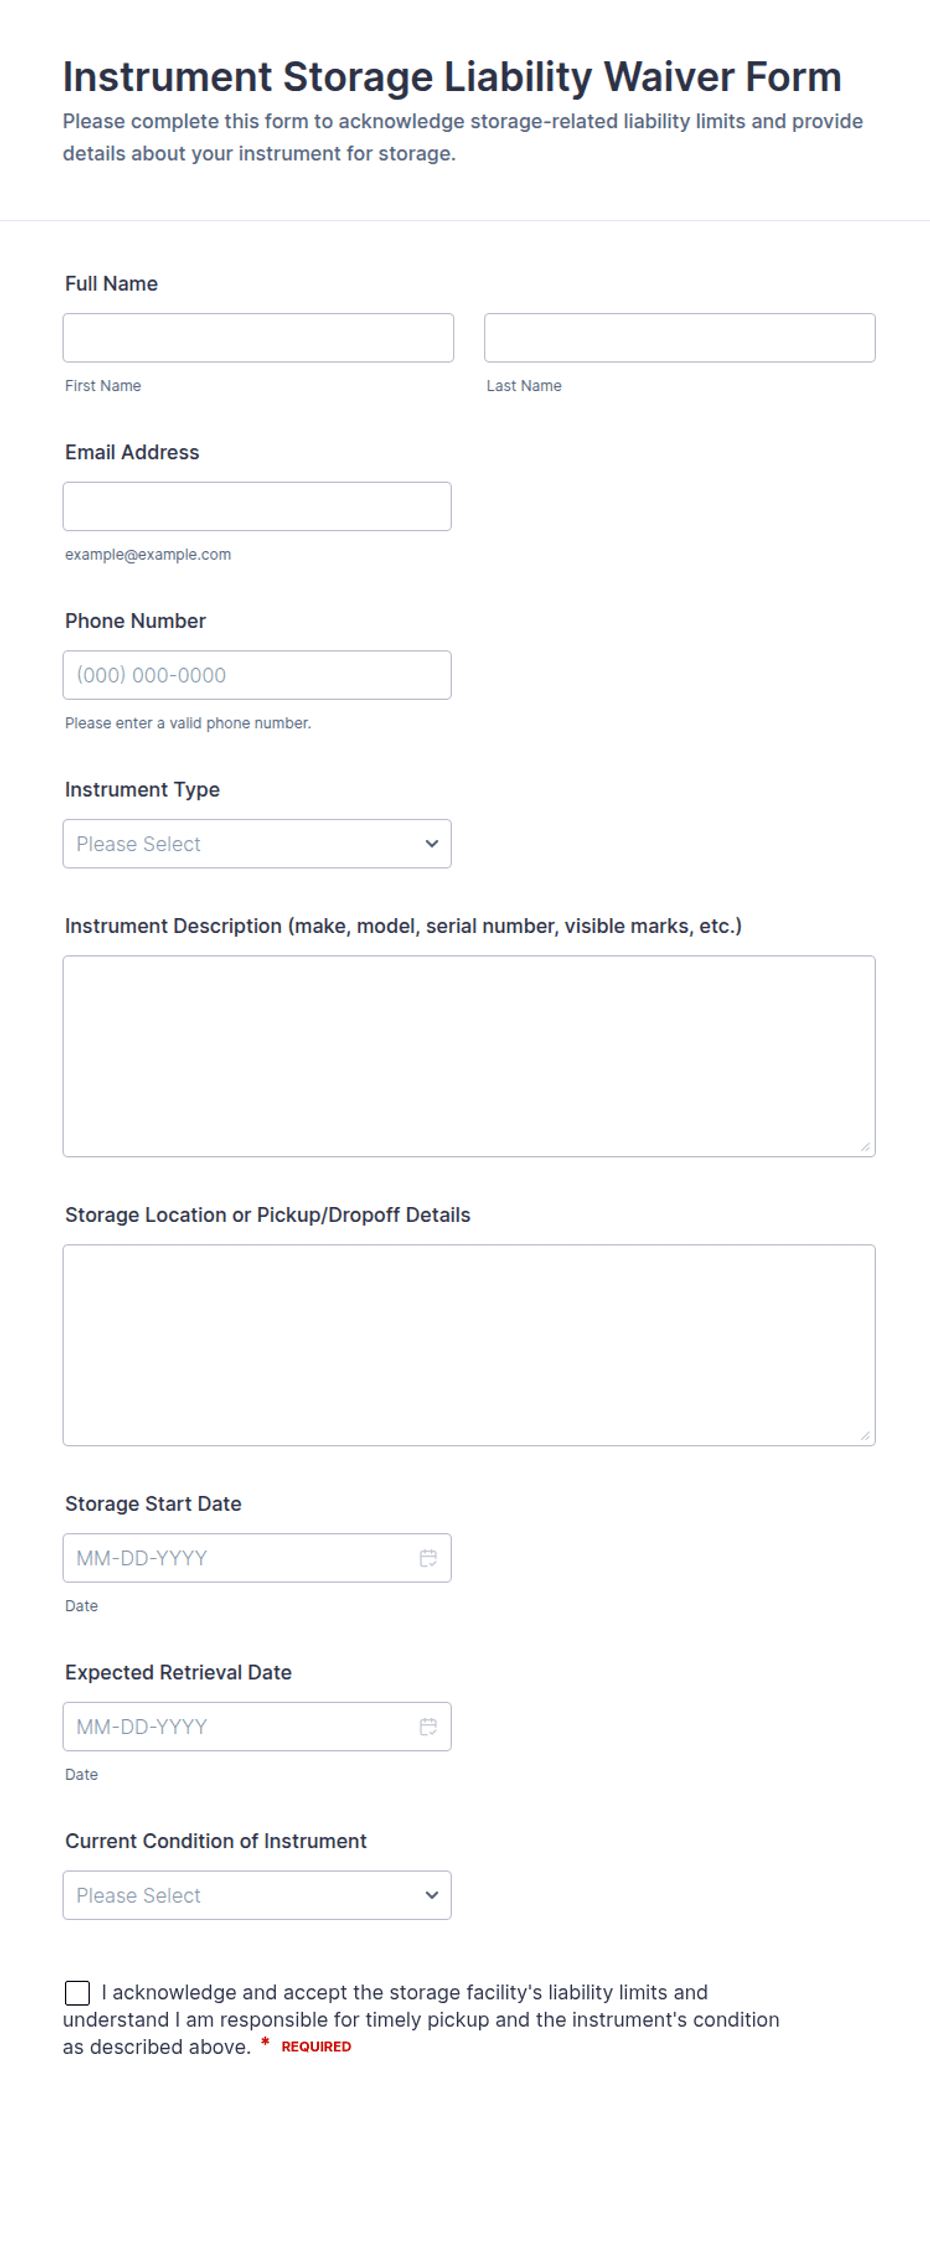This screenshot has width=930, height=2265.
Task: Grab the Storage Location textarea resize handle
Action: click(865, 1436)
